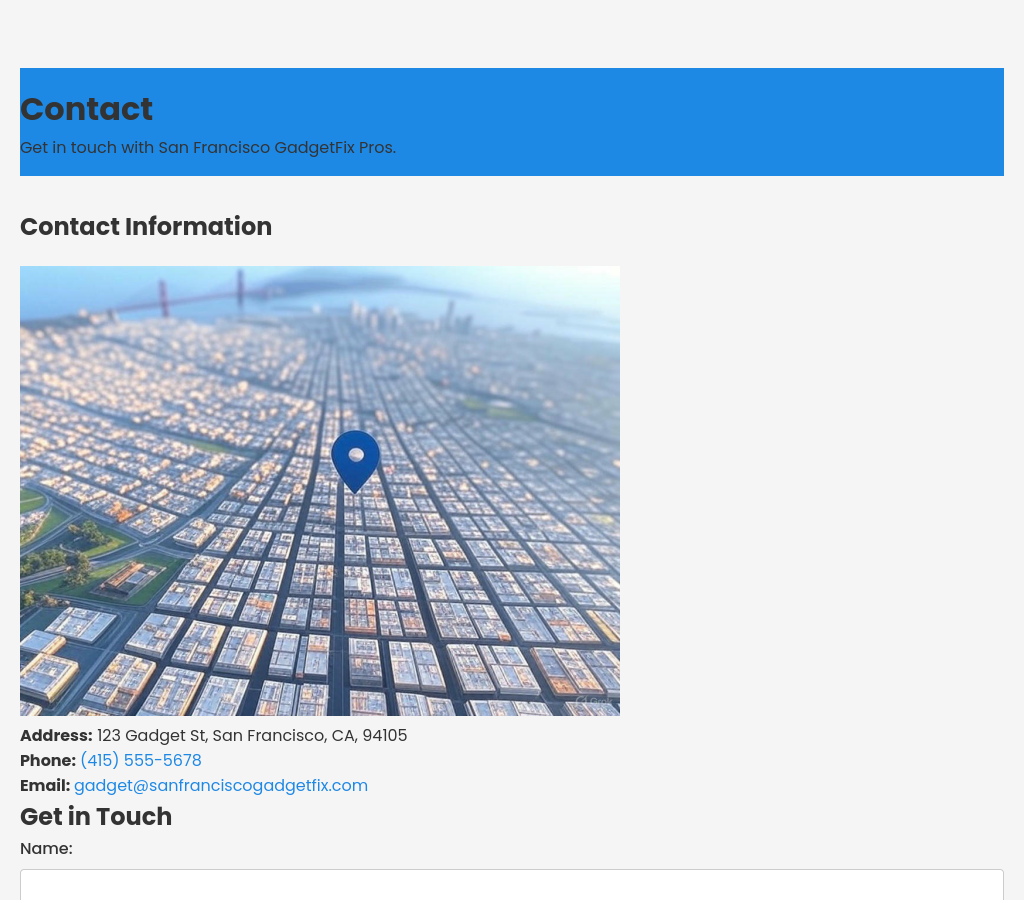Click the "Get in Touch" form heading
This screenshot has width=1024, height=900.
click(96, 817)
